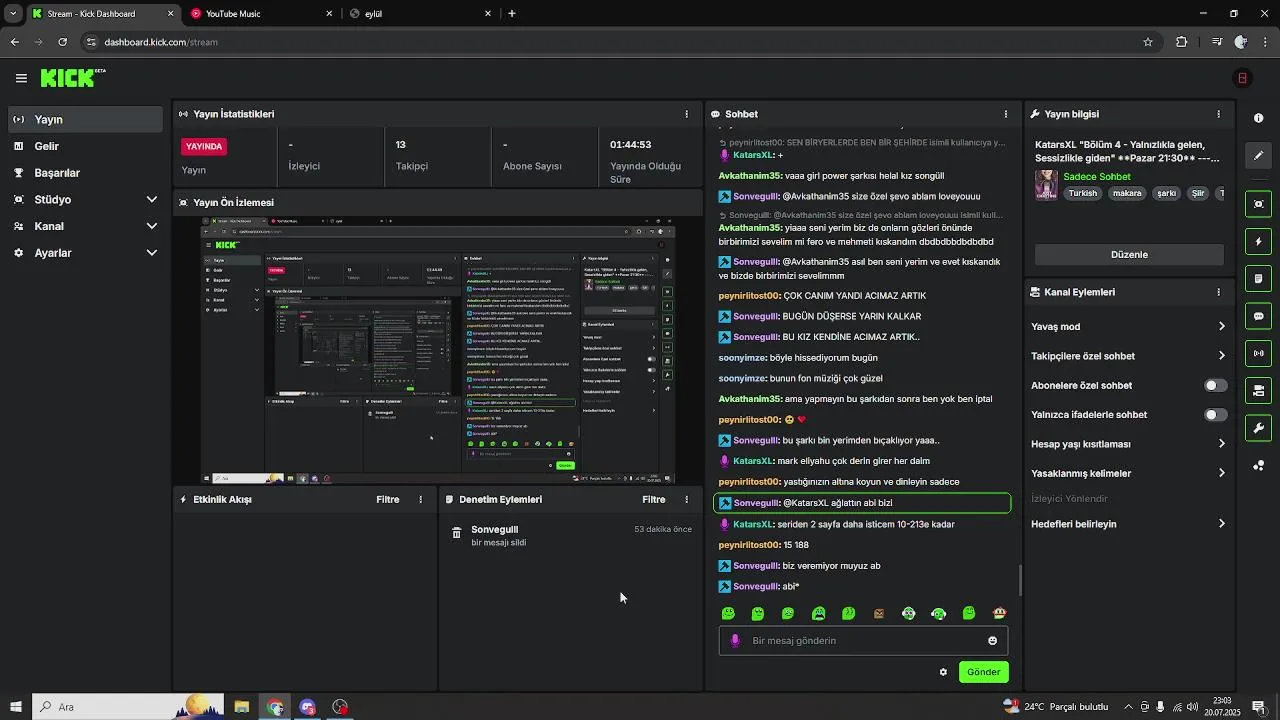The width and height of the screenshot is (1280, 720).
Task: Open the hamburger menu beside the Kick logo
Action: pyautogui.click(x=21, y=78)
